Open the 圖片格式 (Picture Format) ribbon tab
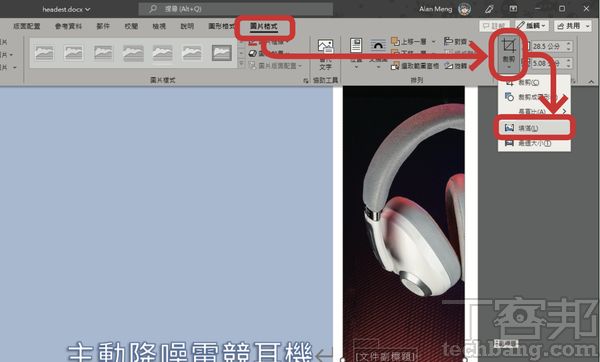Screen dimensions: 600x362 tap(264, 26)
